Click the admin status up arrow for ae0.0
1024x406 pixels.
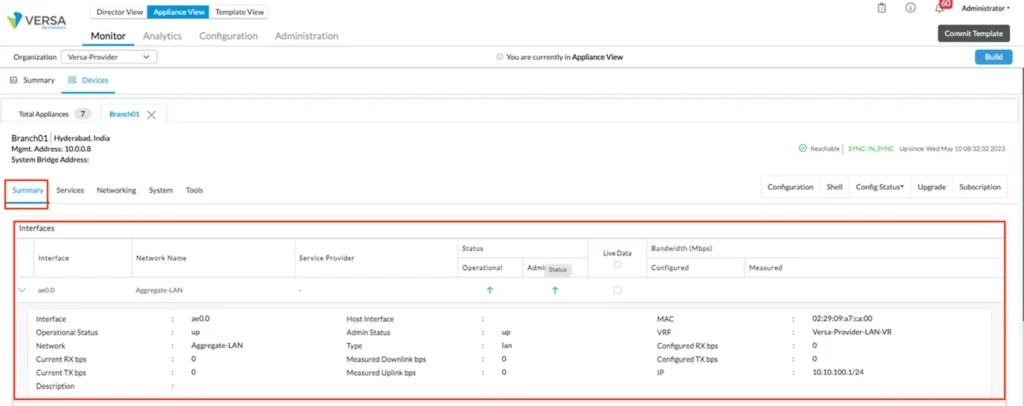click(555, 290)
